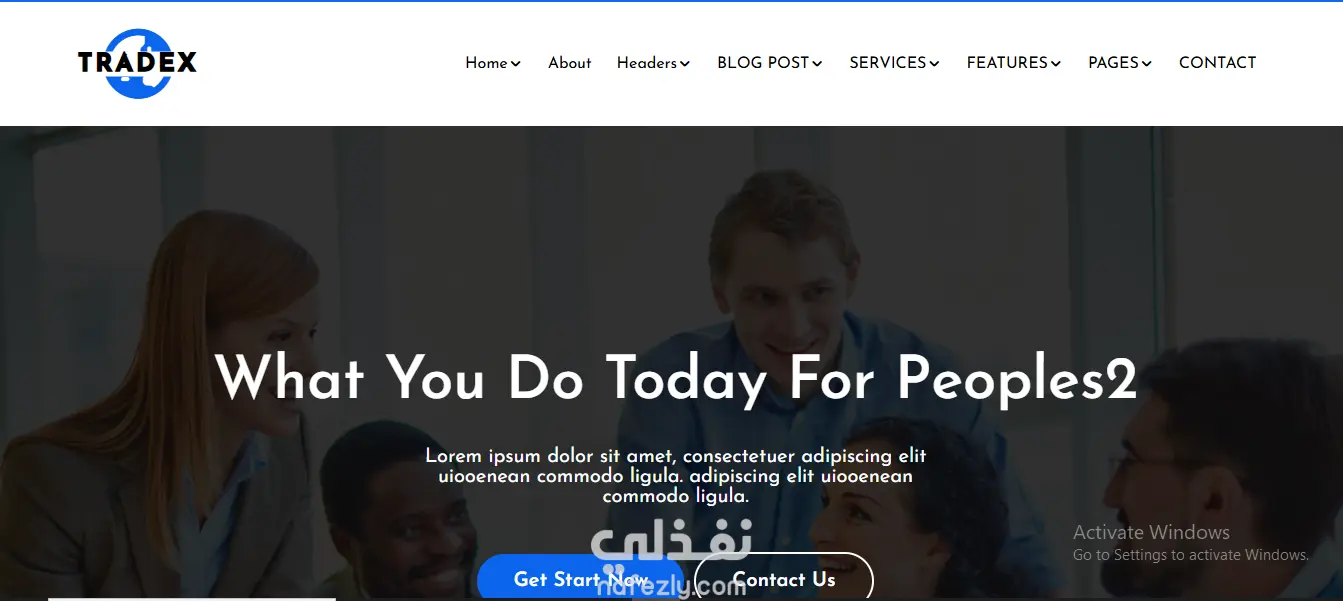Expand the Headers chevron arrow
Viewport: 1343px width, 601px height.
pos(685,64)
